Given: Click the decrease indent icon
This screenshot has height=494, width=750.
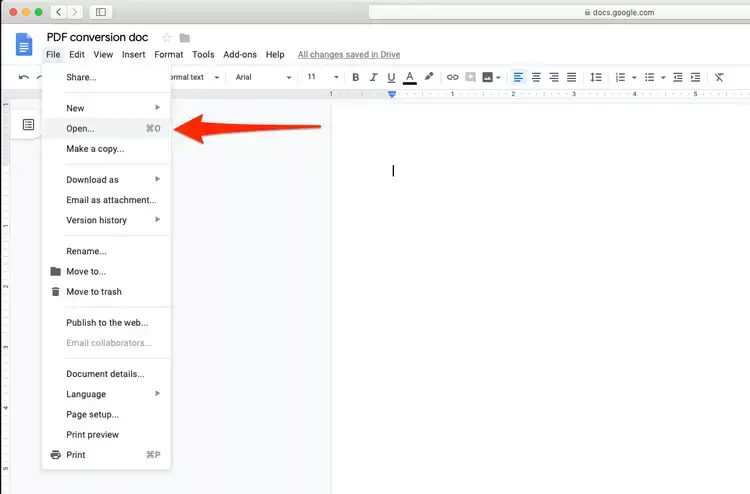Looking at the screenshot, I should [678, 77].
